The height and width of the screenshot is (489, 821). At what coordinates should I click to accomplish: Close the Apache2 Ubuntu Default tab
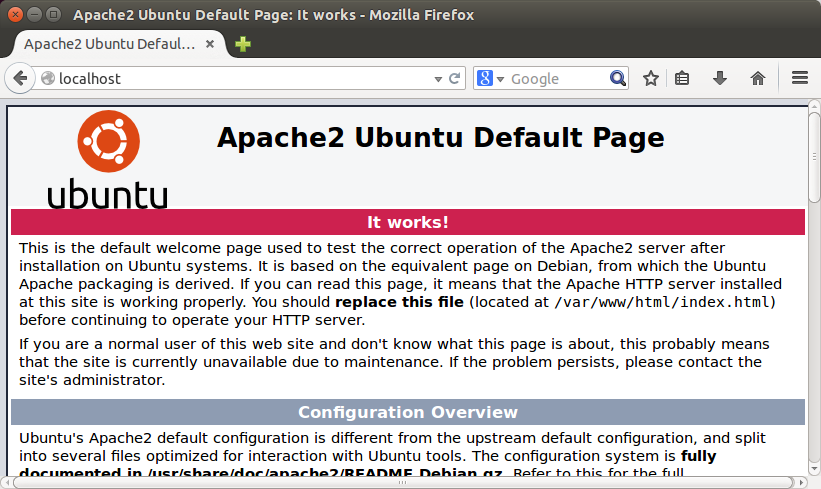tap(210, 44)
